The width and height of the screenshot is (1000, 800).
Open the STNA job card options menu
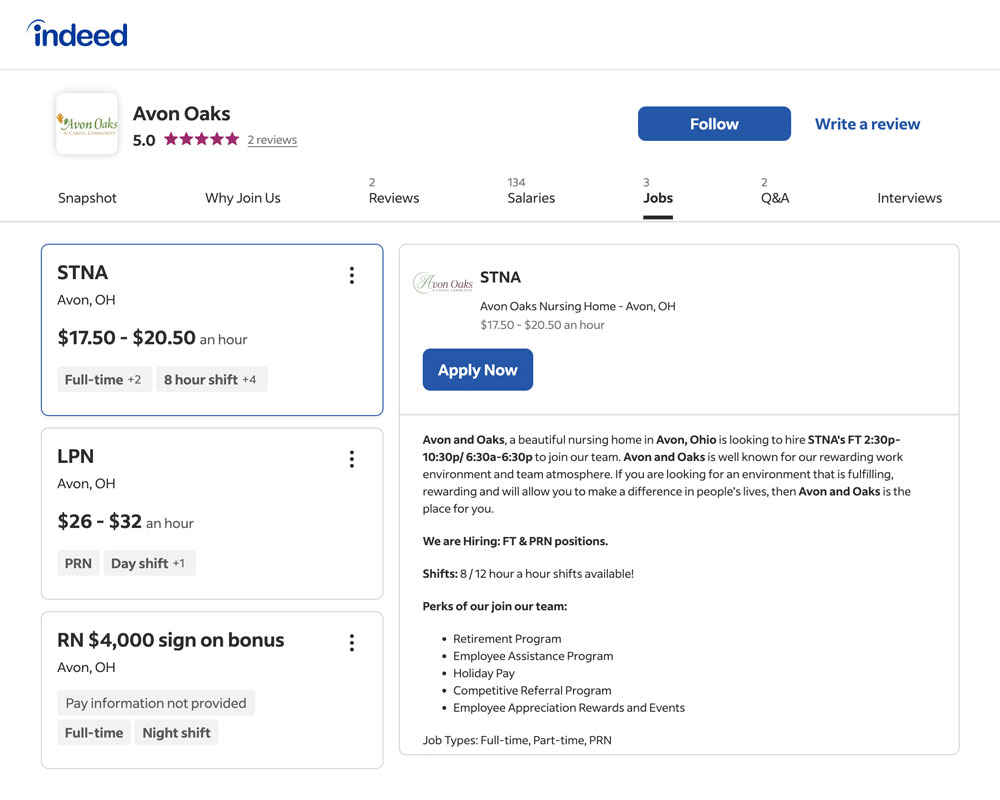coord(351,275)
